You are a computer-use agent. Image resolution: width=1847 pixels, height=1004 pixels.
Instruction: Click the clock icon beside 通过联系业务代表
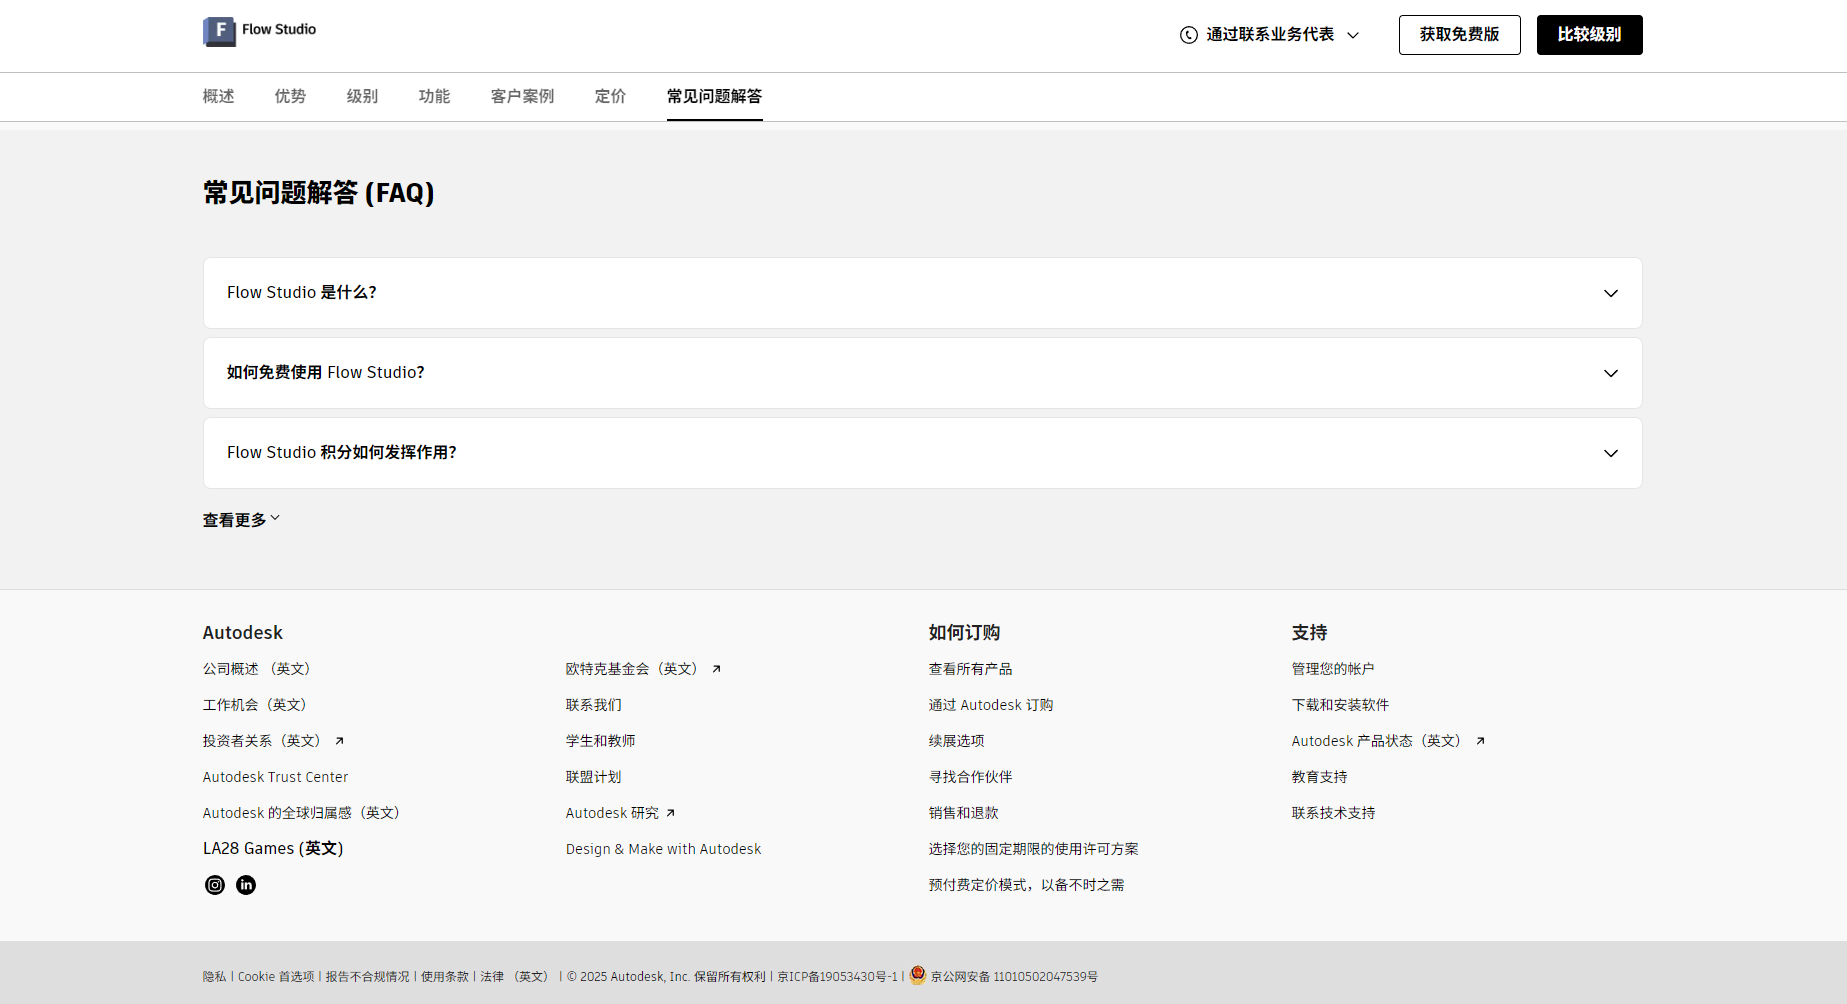[x=1188, y=35]
